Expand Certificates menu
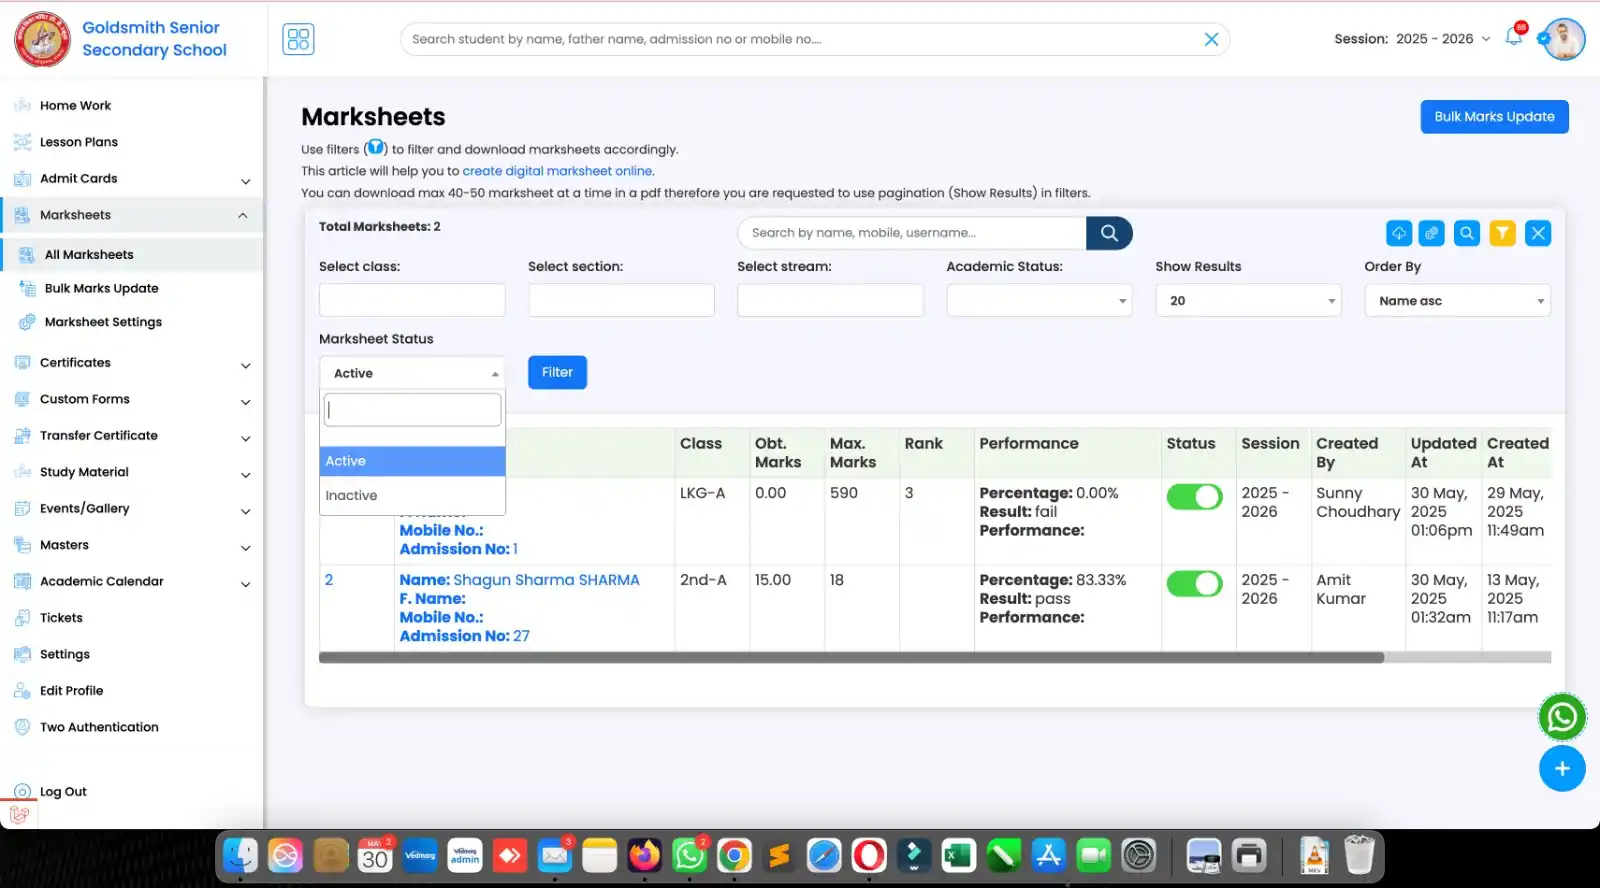The image size is (1600, 888). (245, 364)
